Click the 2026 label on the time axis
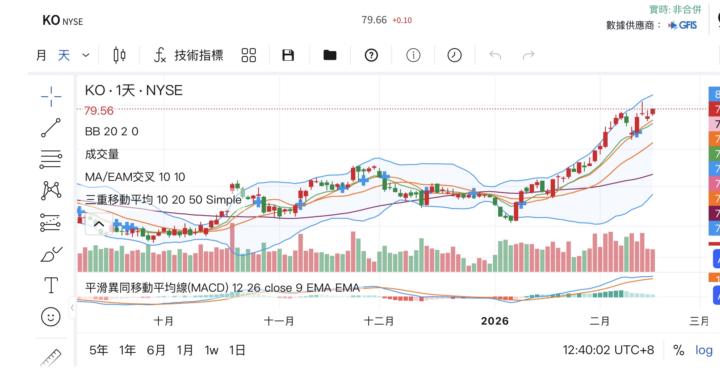The width and height of the screenshot is (720, 385). 495,321
